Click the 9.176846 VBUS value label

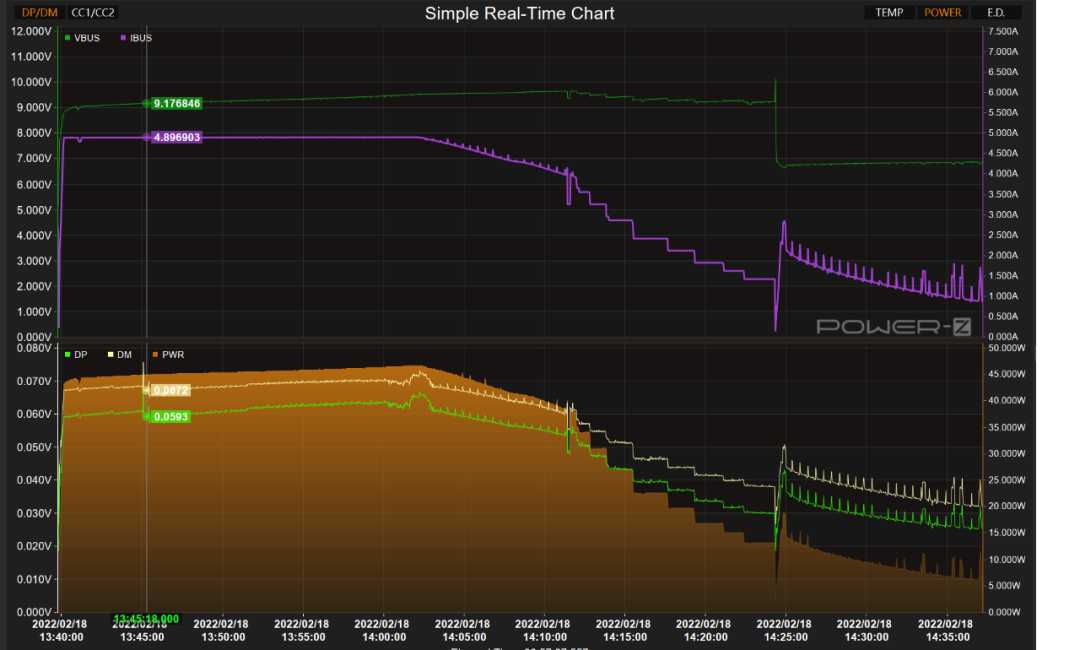pos(176,103)
